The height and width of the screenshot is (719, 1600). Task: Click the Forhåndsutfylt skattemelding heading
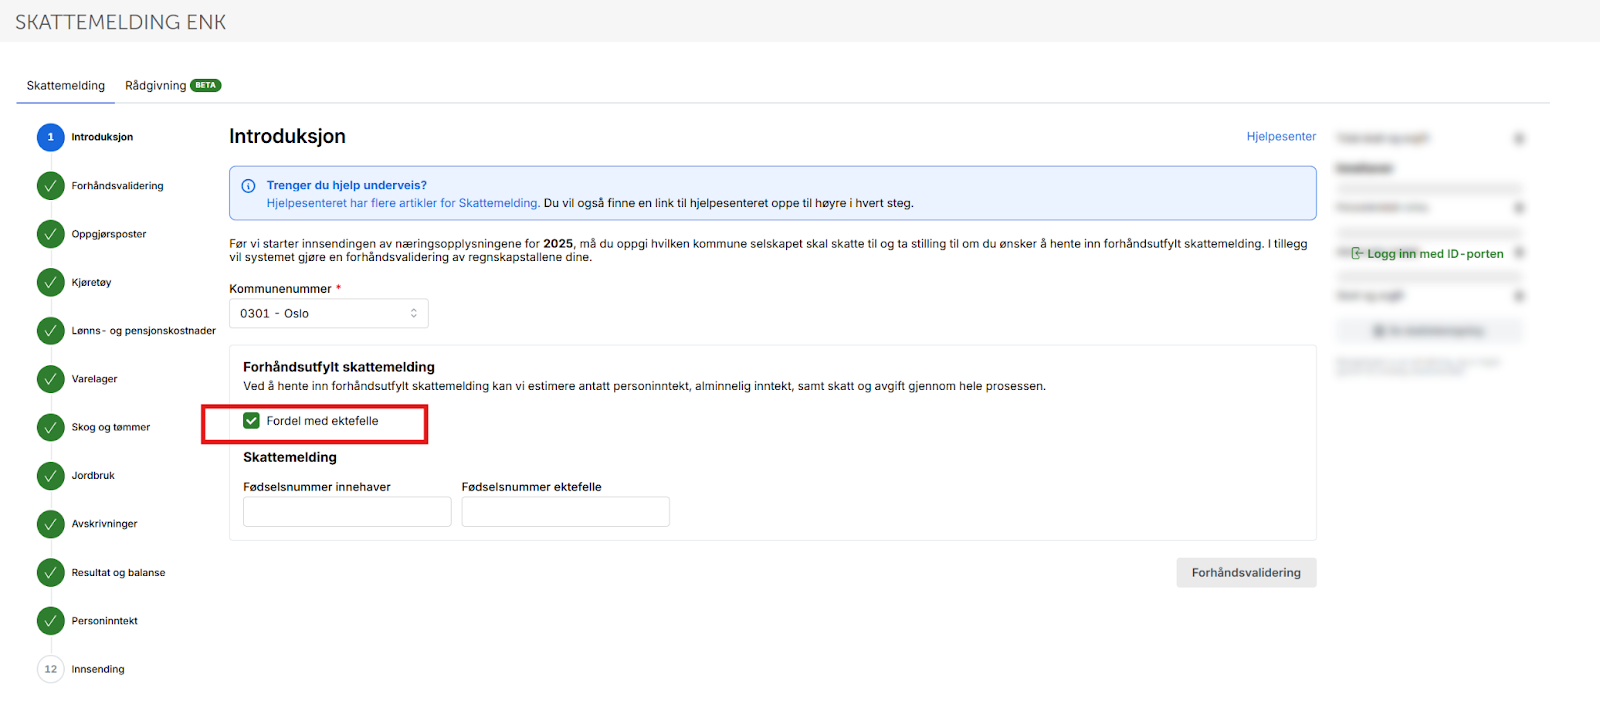pyautogui.click(x=339, y=367)
